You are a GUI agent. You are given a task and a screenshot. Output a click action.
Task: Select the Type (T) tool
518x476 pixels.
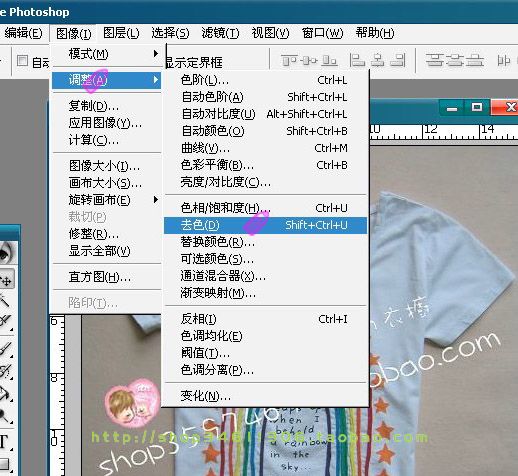point(5,442)
